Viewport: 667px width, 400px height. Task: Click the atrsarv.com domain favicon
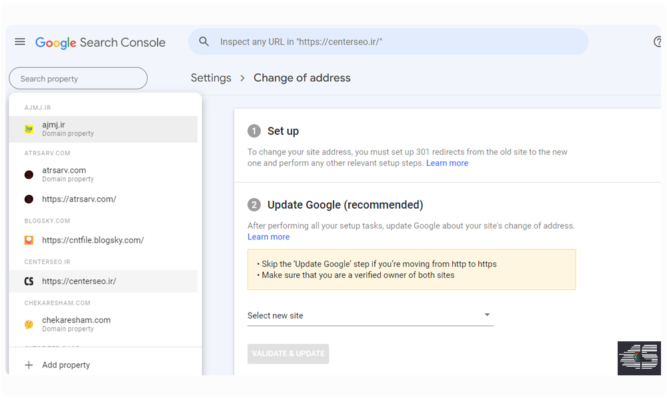[29, 174]
